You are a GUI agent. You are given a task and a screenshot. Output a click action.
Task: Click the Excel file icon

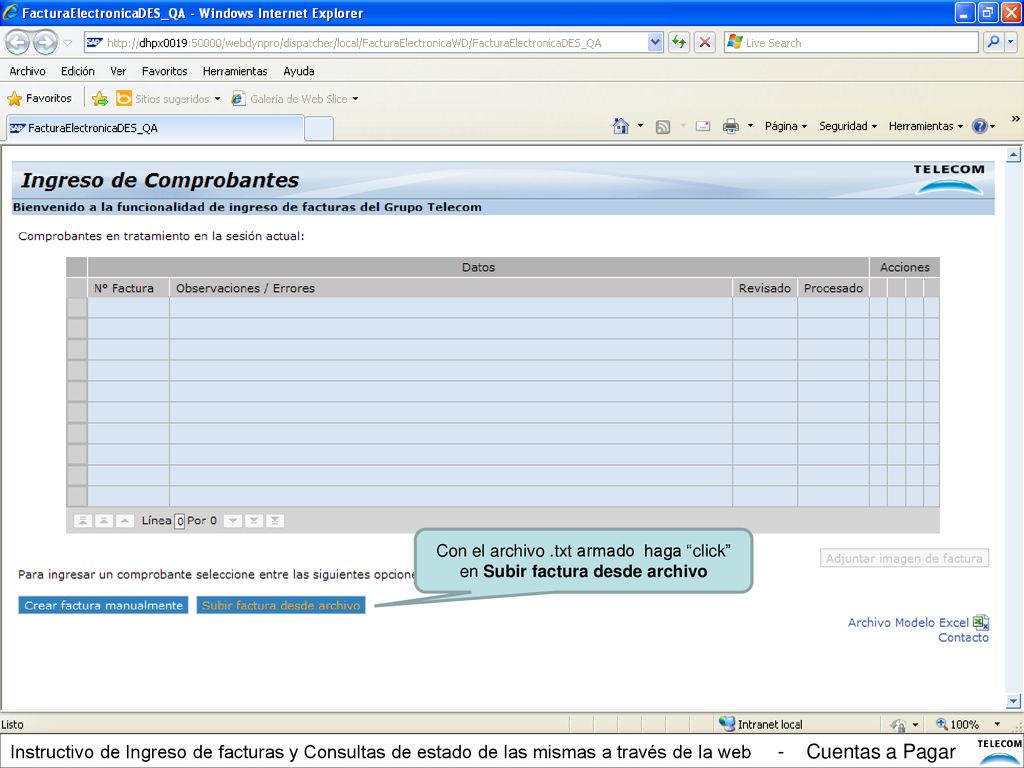[981, 622]
